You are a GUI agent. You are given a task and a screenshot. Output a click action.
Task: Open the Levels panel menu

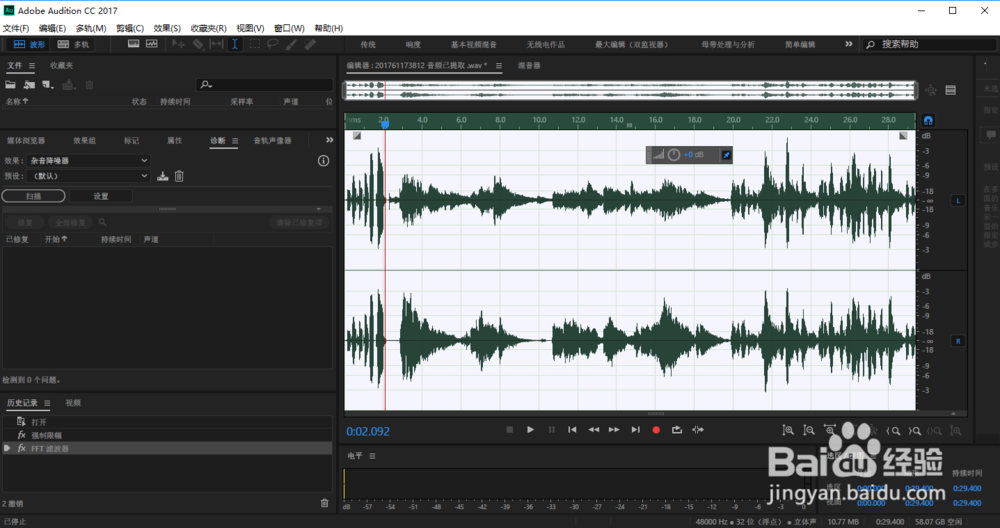[372, 456]
